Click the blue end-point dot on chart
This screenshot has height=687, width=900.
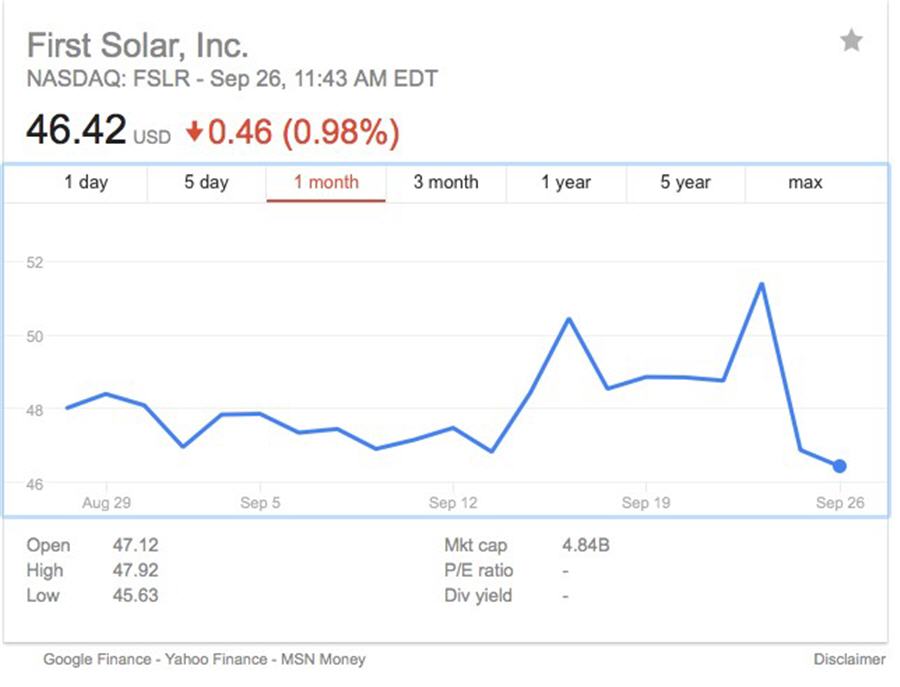click(x=840, y=466)
